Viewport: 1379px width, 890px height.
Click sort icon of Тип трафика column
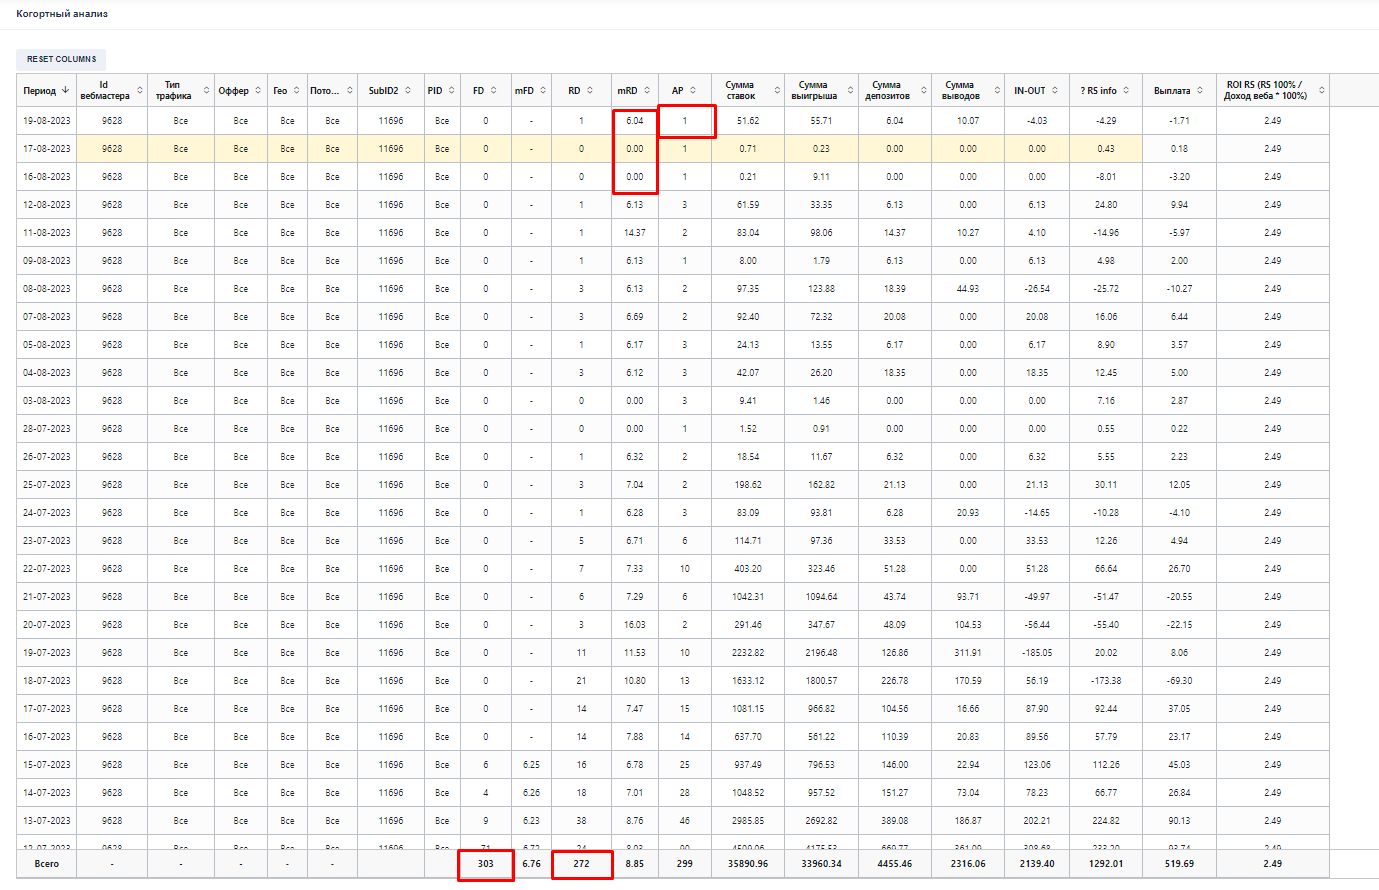[x=207, y=90]
